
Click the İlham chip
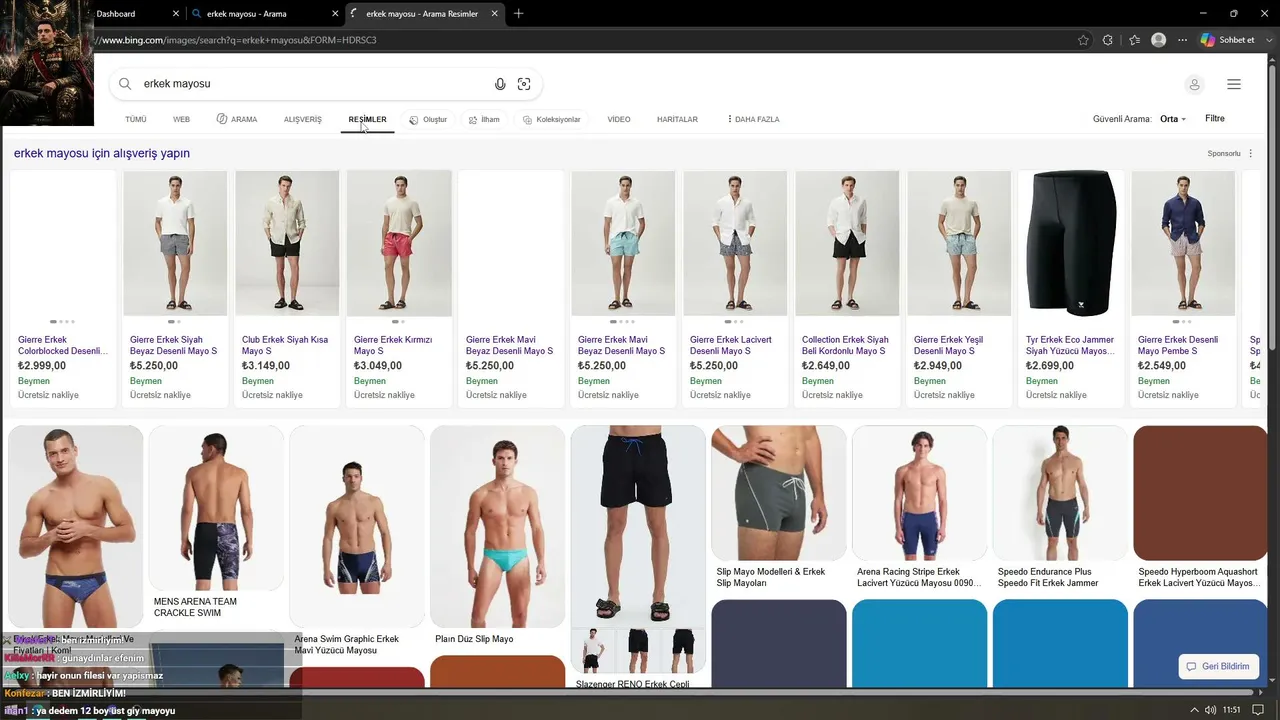click(x=484, y=119)
